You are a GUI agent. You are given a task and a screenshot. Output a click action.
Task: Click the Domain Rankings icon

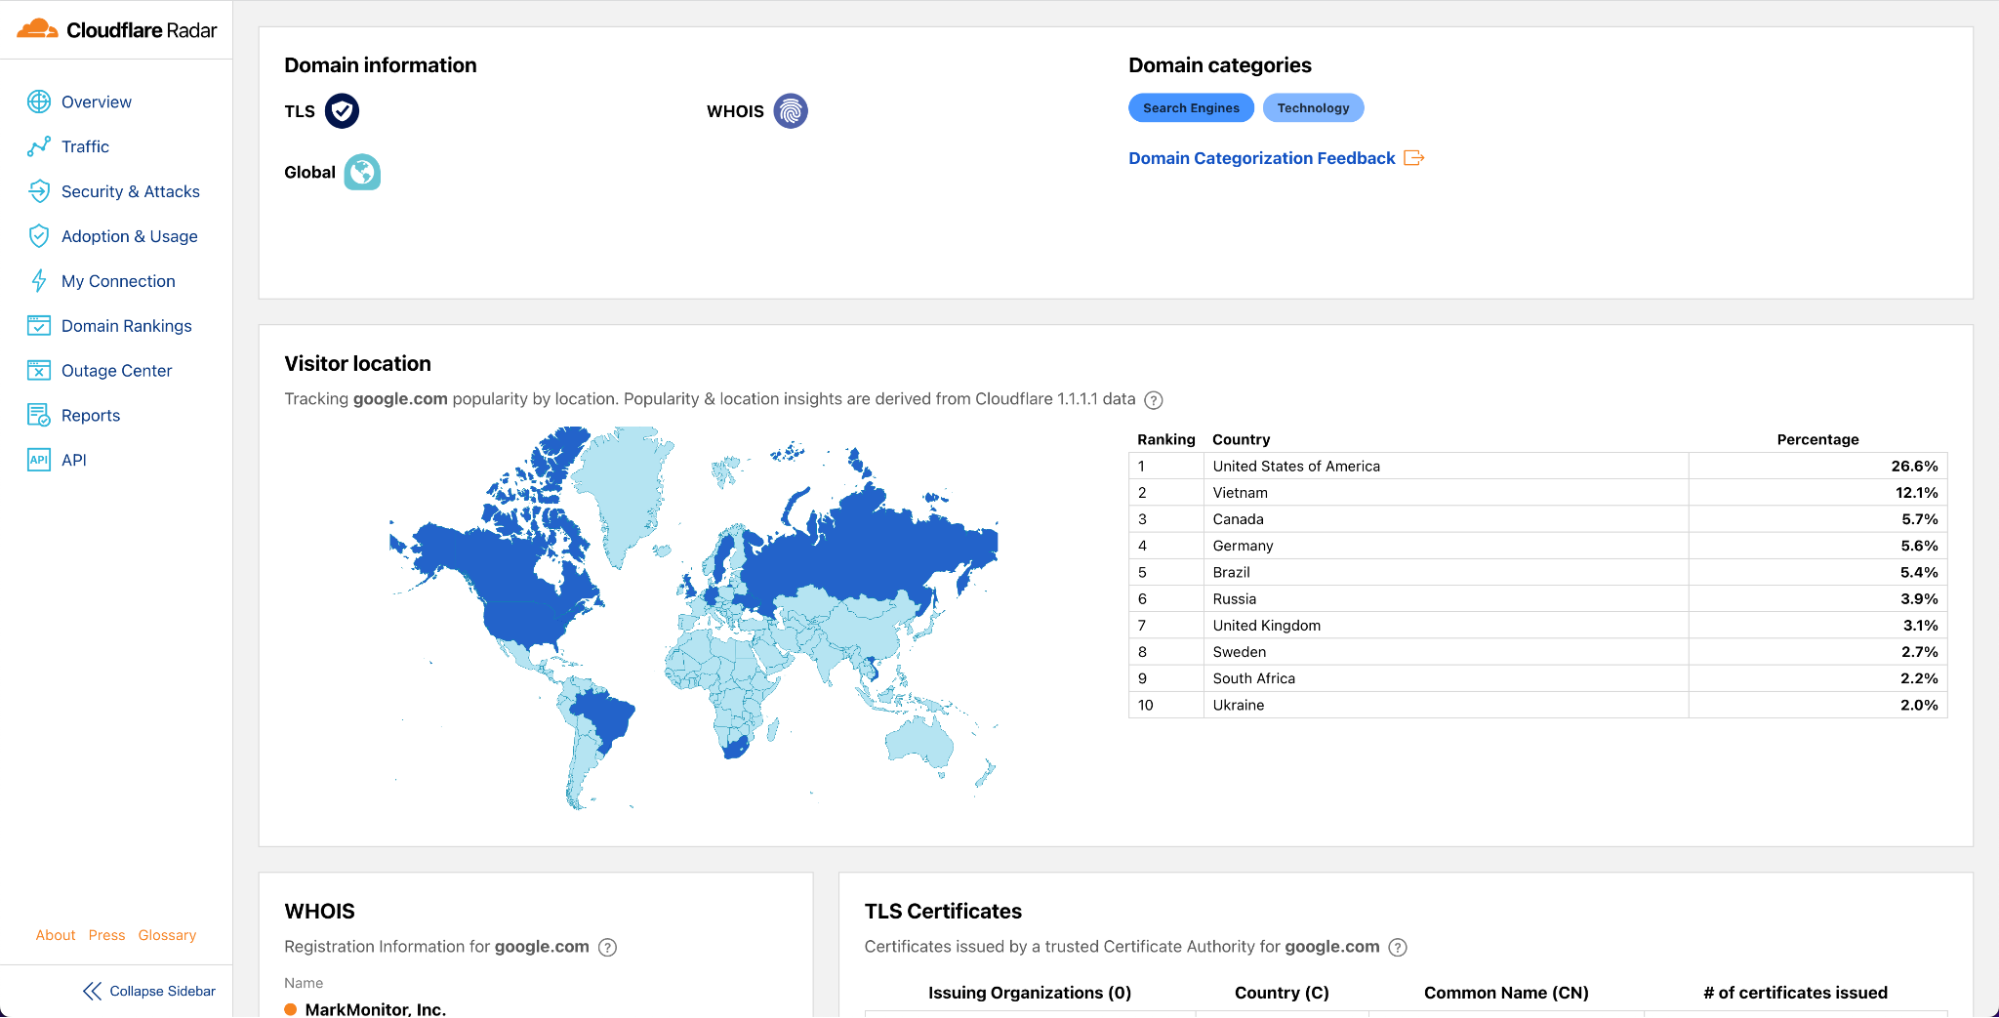[x=39, y=326]
